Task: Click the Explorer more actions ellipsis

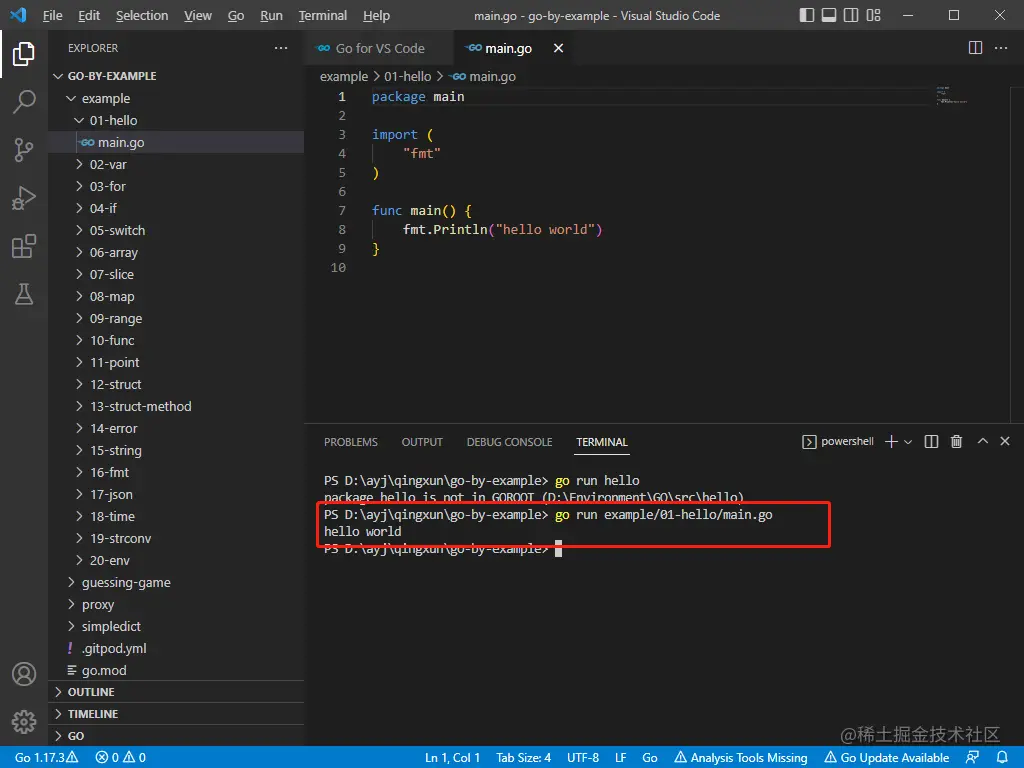Action: click(x=281, y=48)
